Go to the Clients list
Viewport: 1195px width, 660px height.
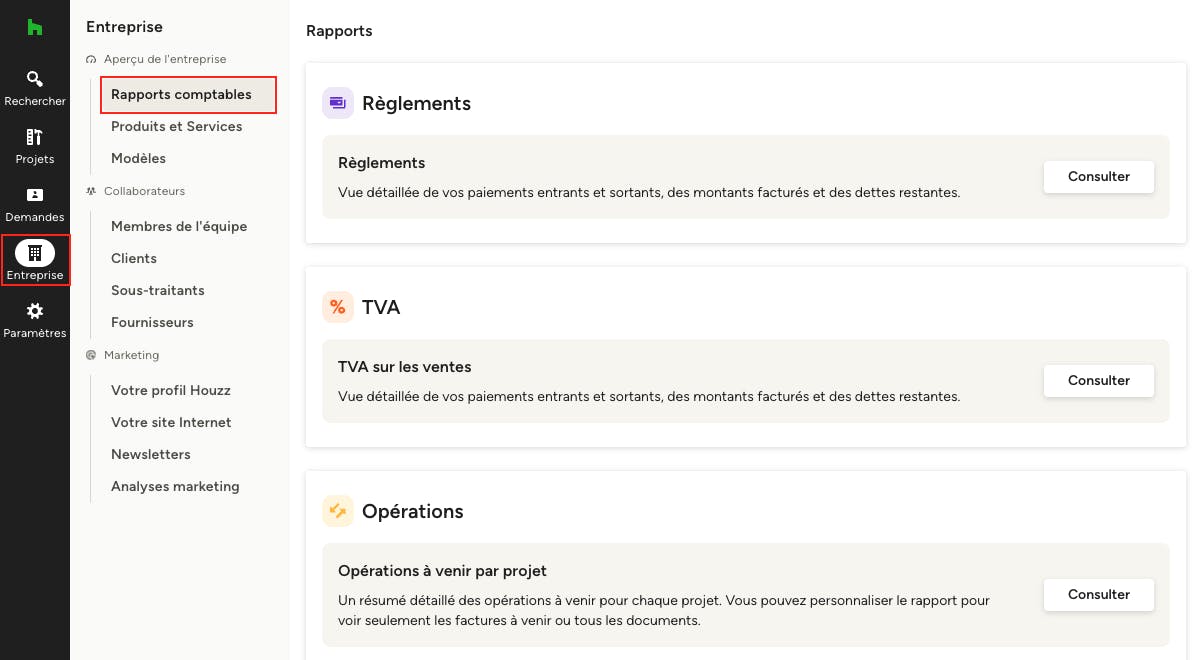(x=134, y=259)
